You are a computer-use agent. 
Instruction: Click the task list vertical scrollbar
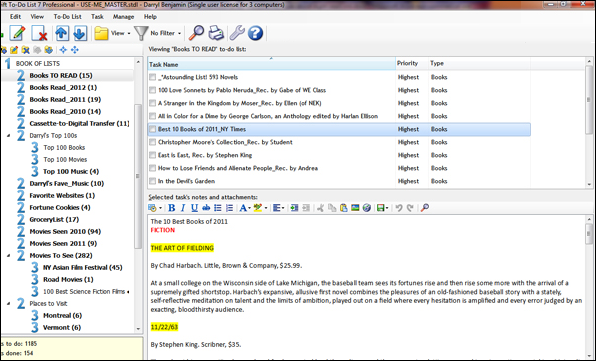click(x=590, y=99)
